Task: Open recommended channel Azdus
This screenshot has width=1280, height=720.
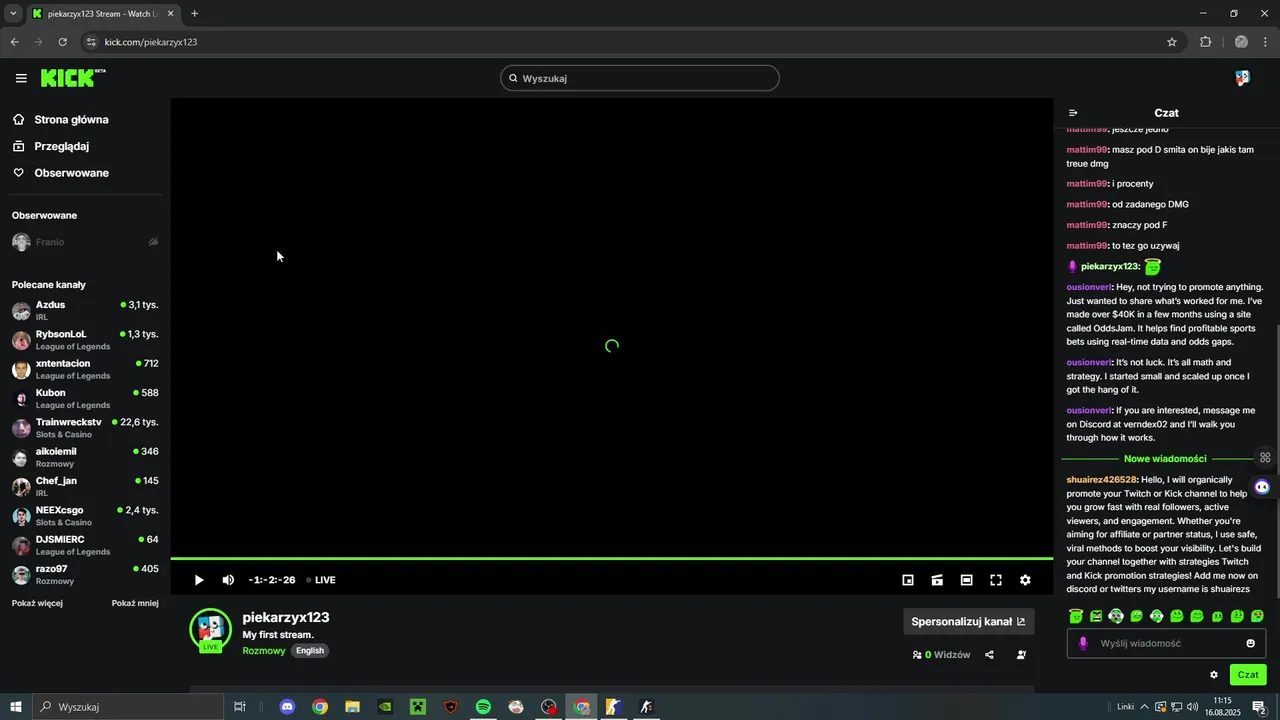Action: (85, 310)
